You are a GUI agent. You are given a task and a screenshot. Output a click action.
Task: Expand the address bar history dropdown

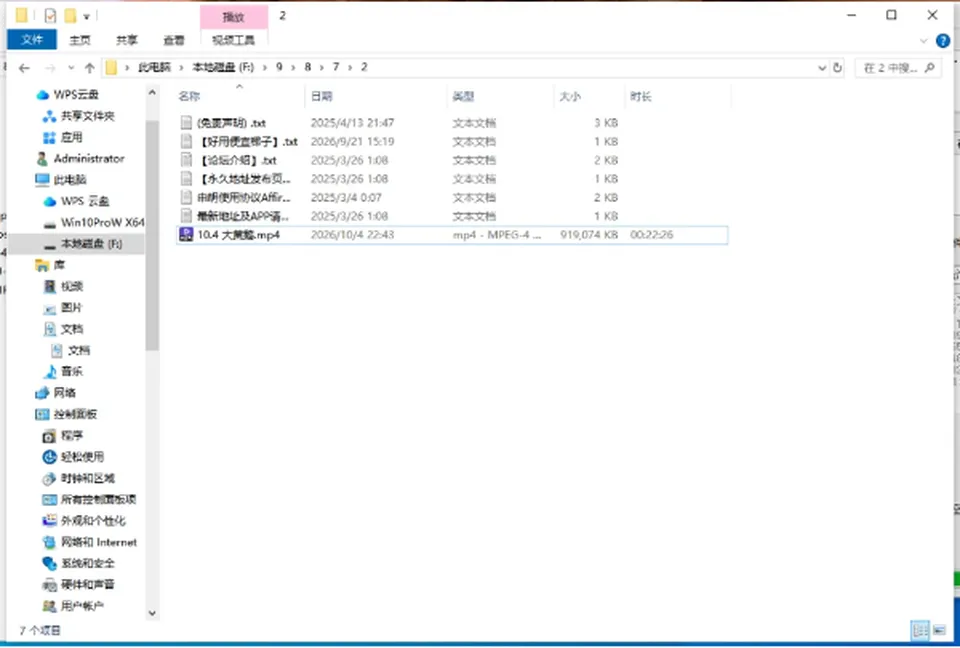(x=822, y=68)
